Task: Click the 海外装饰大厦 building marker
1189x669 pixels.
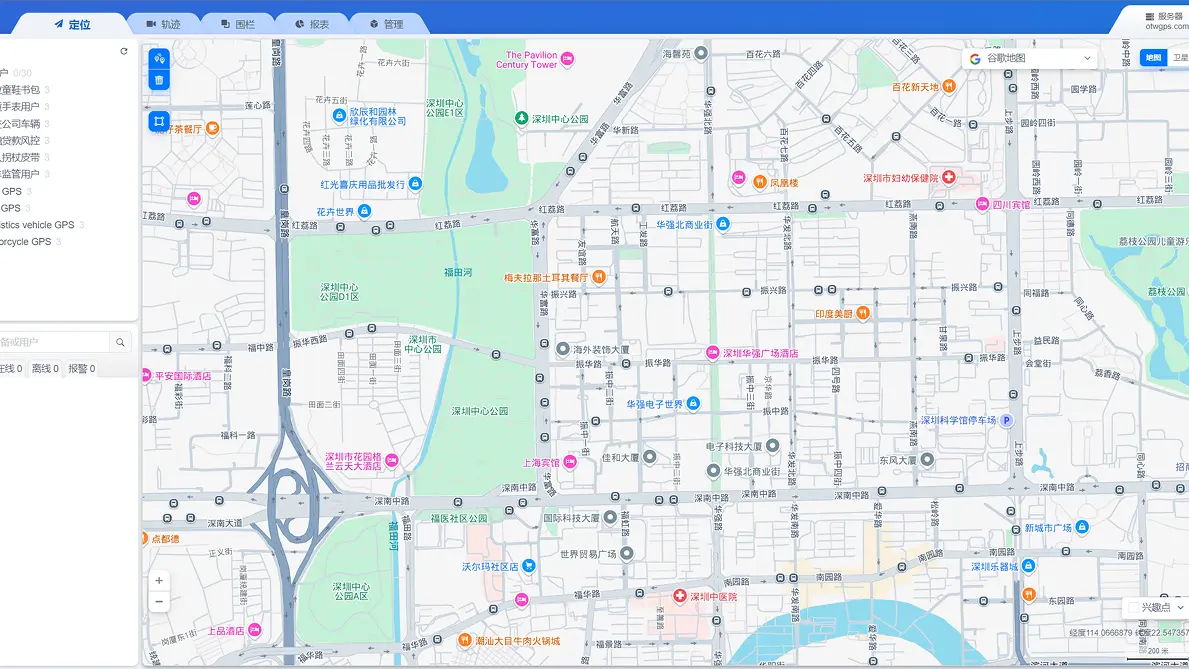Action: point(563,349)
